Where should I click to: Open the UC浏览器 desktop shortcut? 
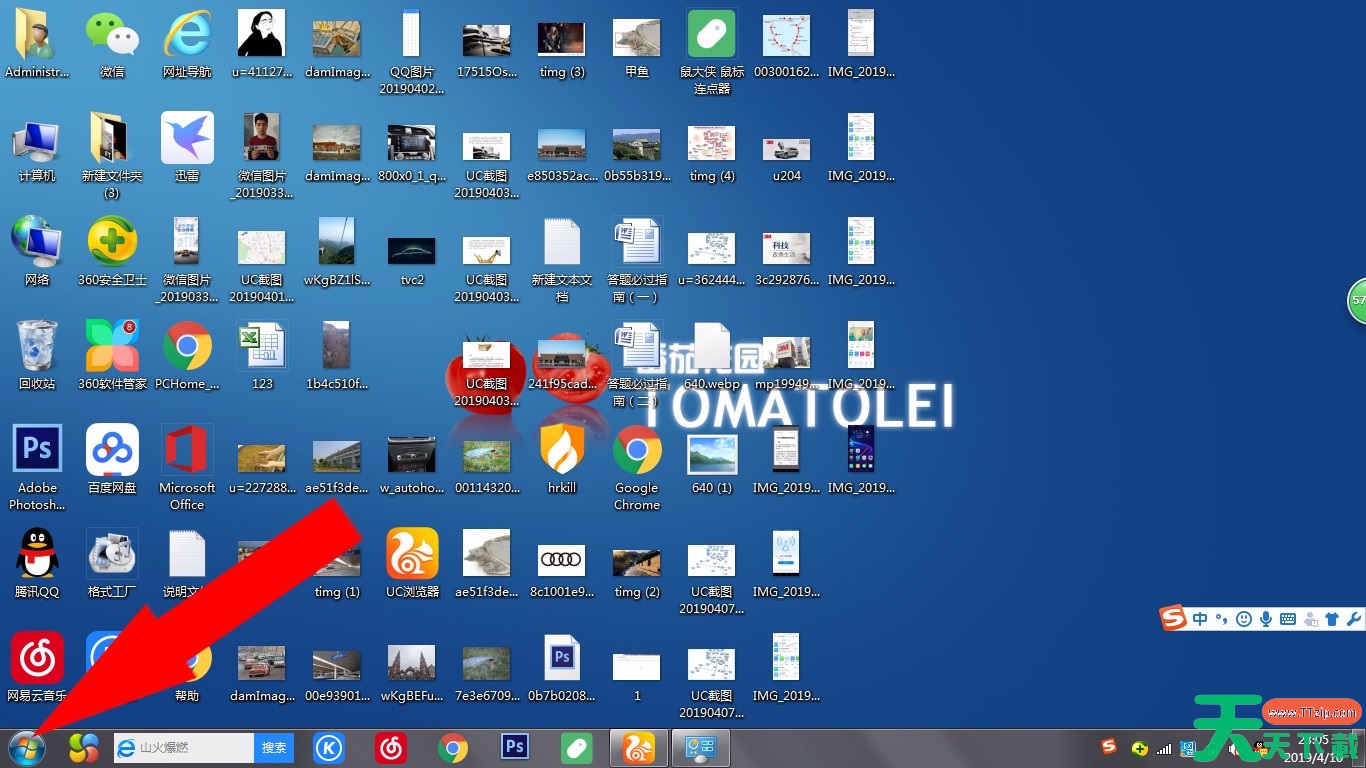click(412, 554)
